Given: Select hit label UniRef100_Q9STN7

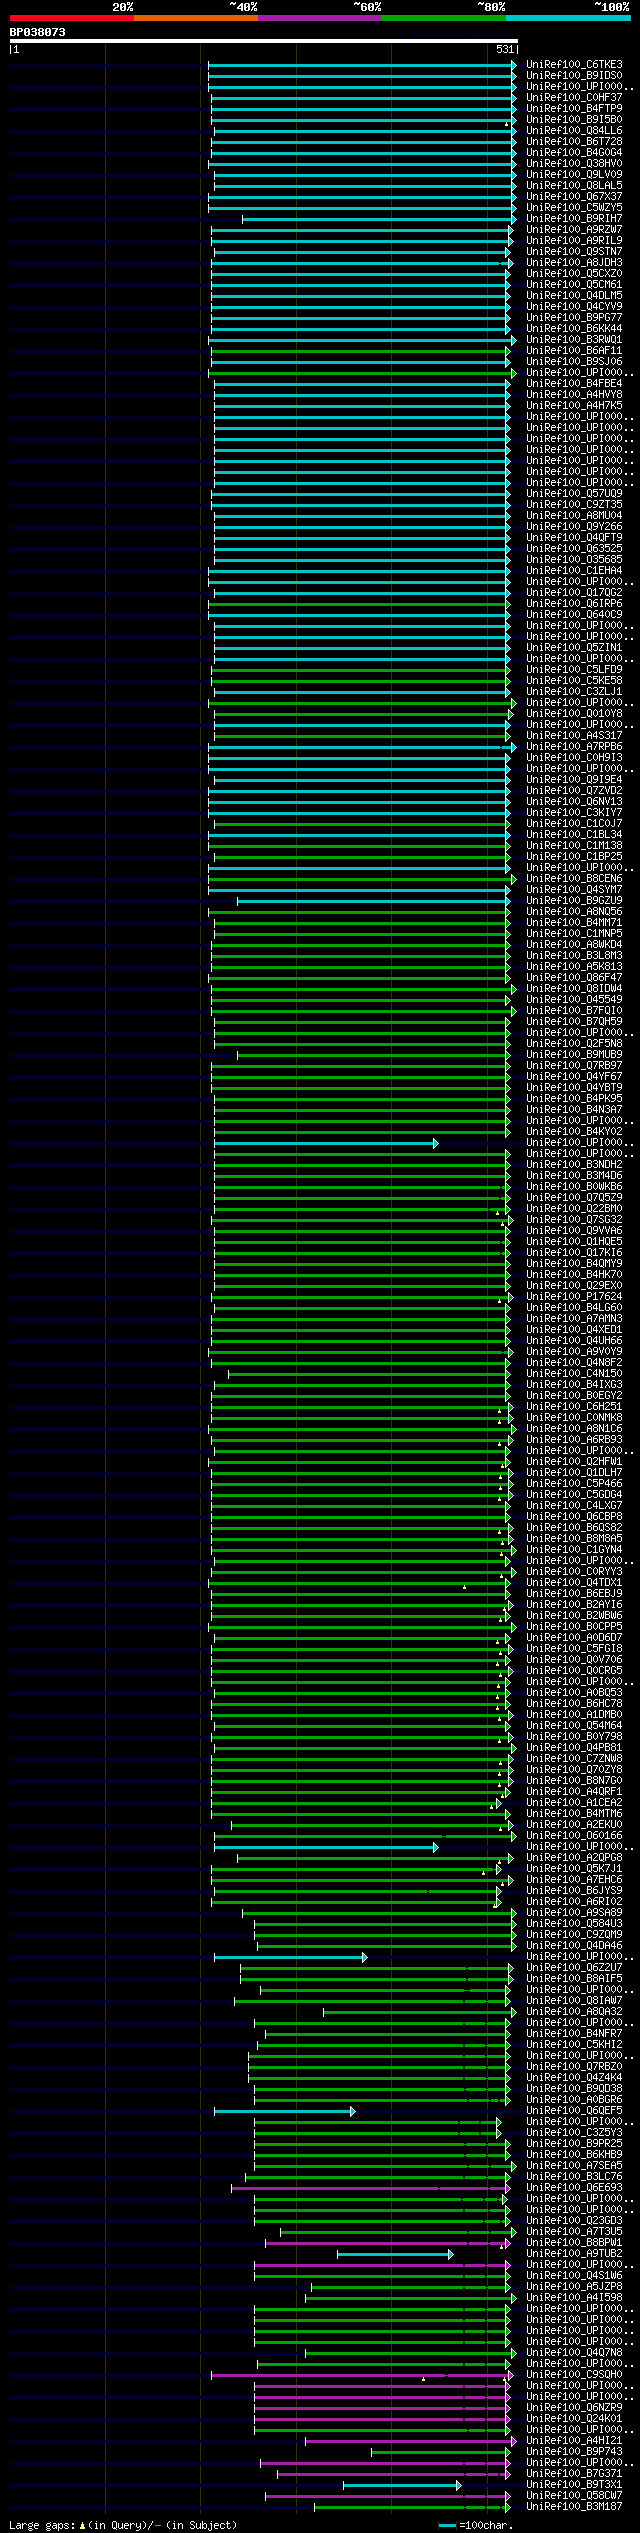Looking at the screenshot, I should click(x=574, y=252).
